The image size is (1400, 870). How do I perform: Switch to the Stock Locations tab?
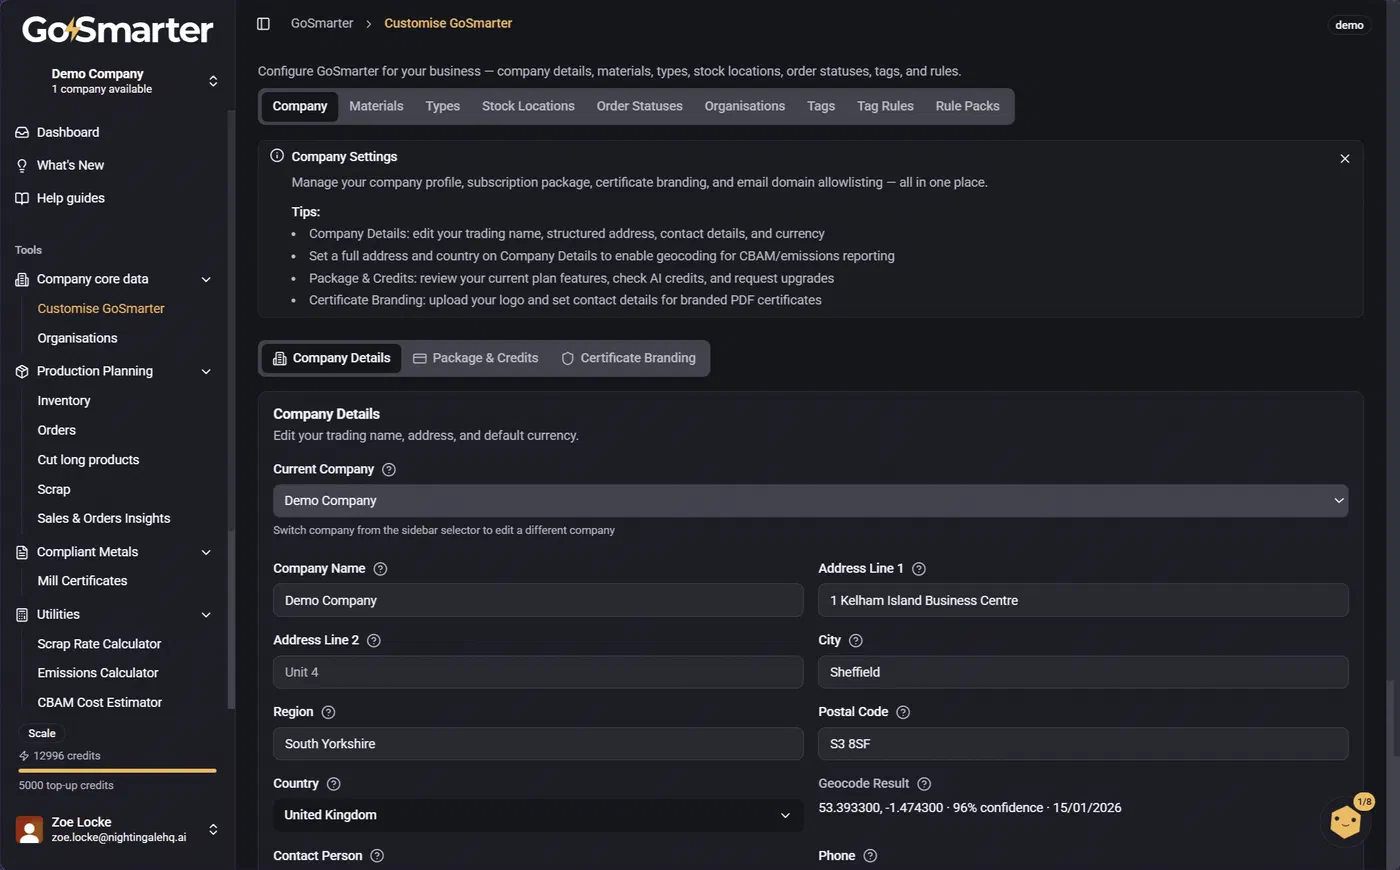pyautogui.click(x=528, y=106)
